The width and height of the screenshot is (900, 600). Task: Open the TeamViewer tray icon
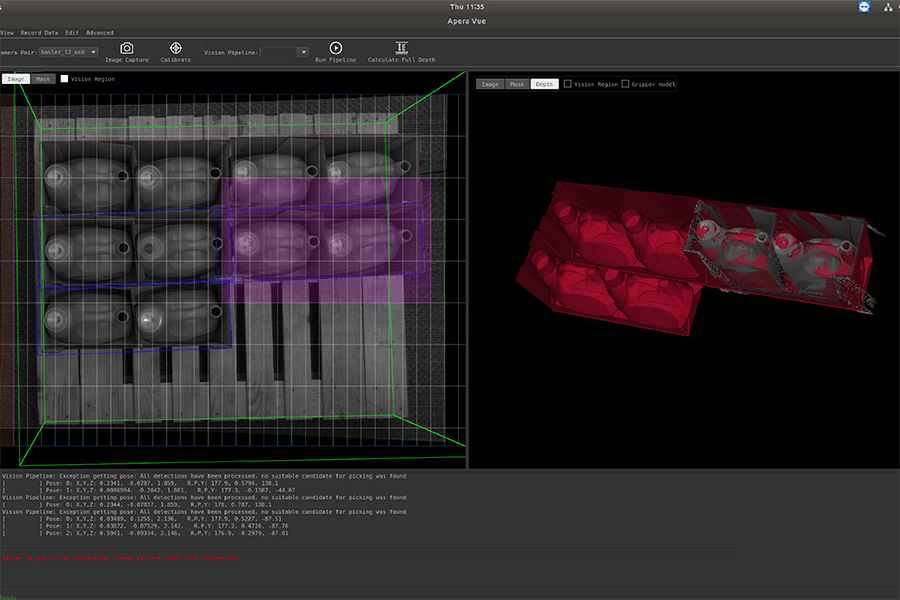864,7
